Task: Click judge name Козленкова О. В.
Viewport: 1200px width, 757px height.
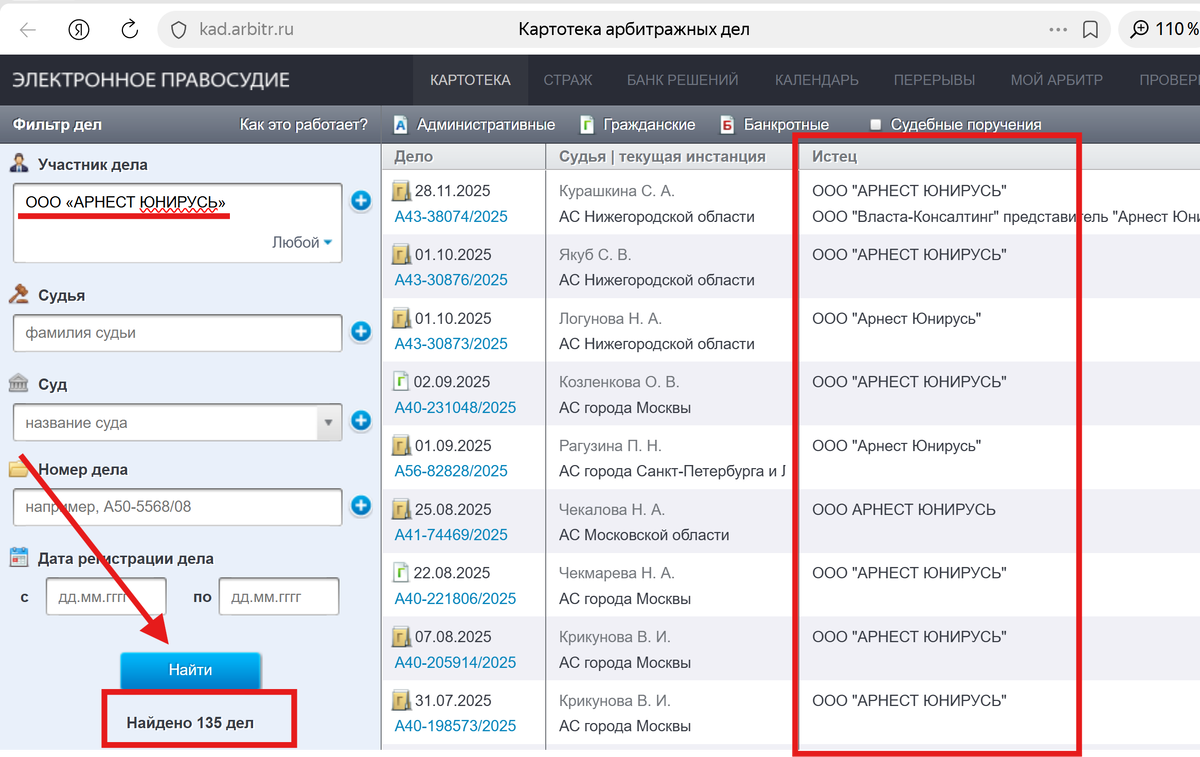Action: 619,381
